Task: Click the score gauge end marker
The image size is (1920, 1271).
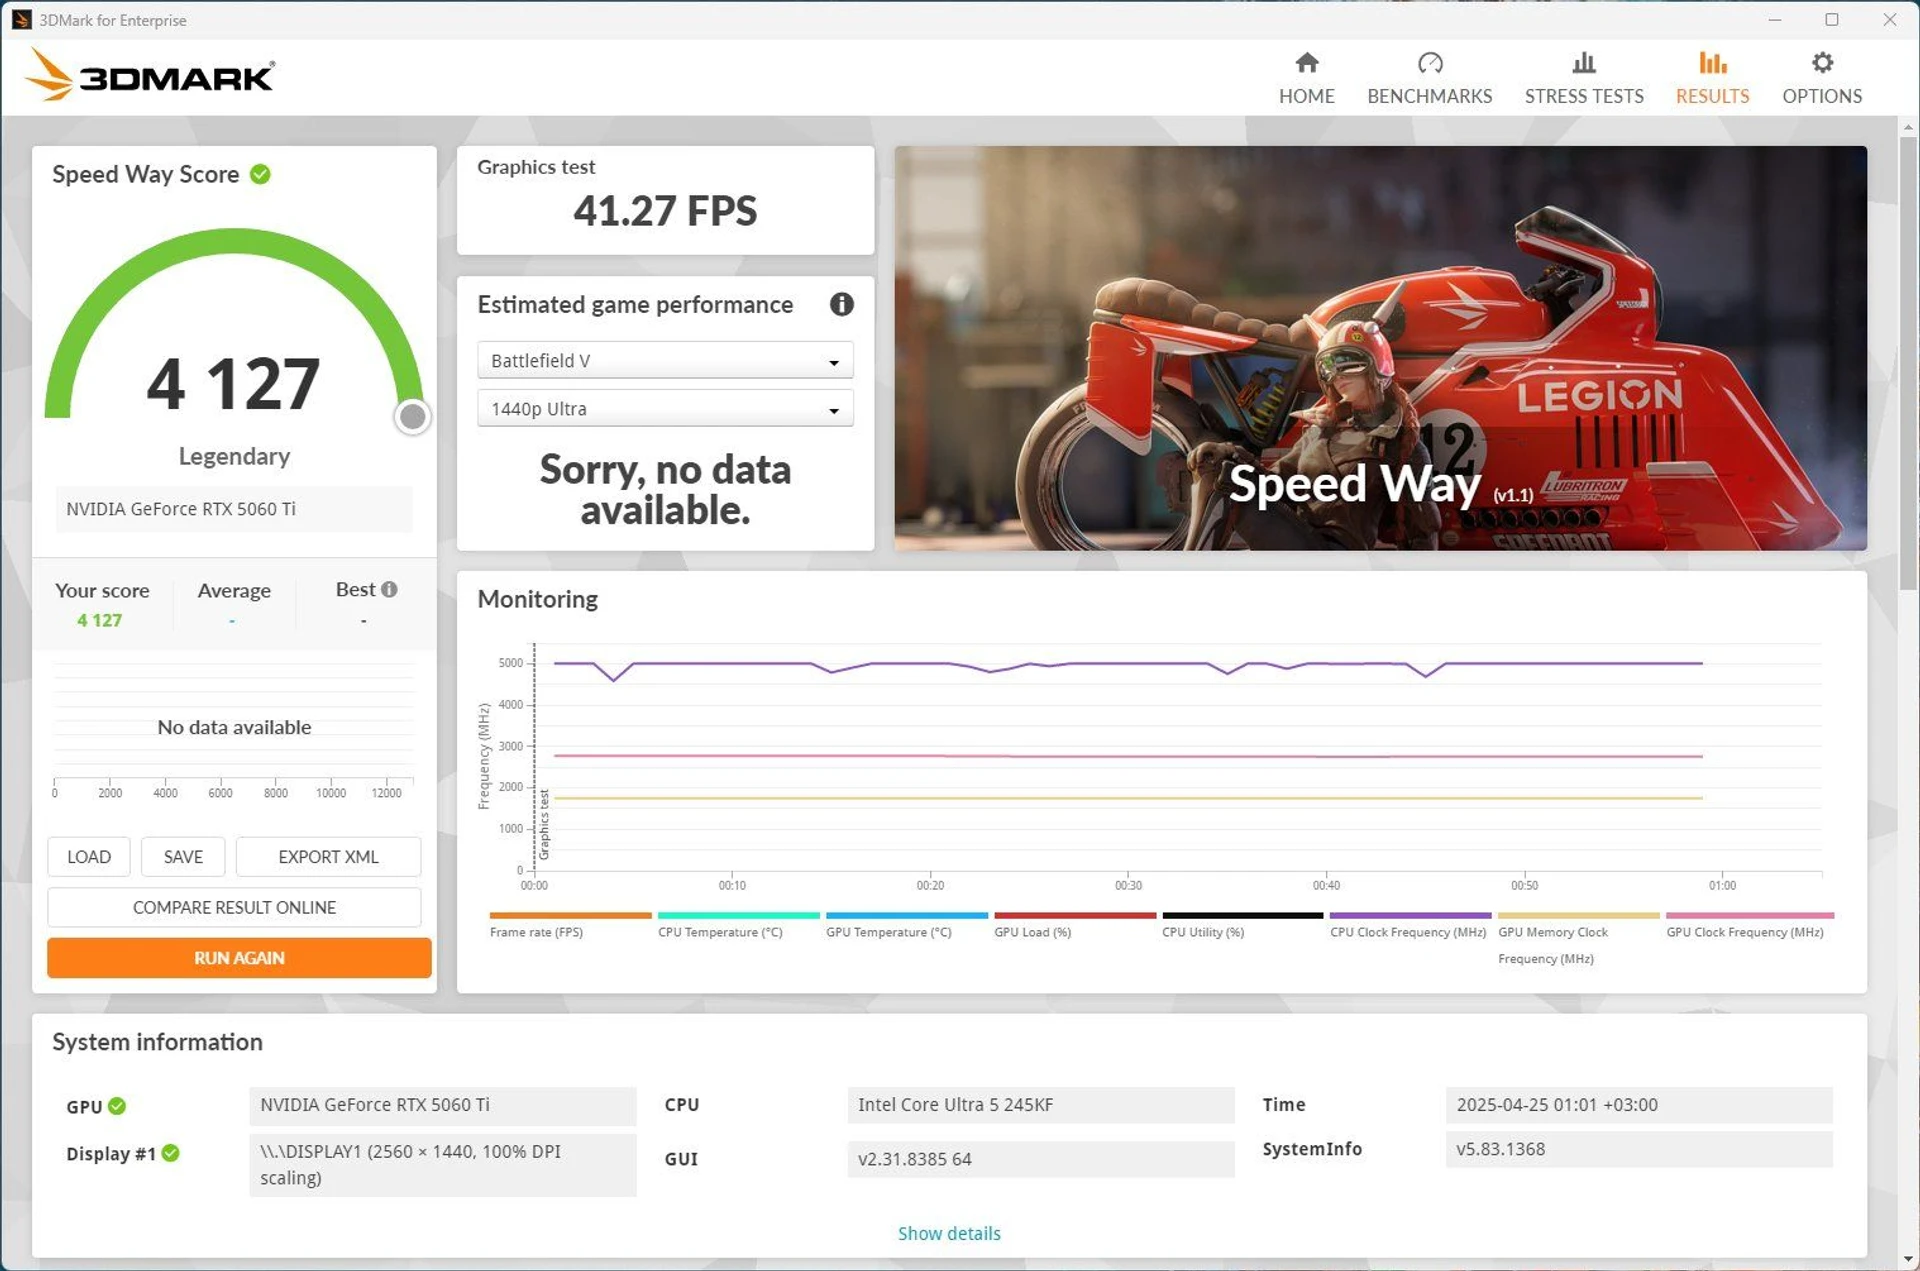Action: point(412,417)
